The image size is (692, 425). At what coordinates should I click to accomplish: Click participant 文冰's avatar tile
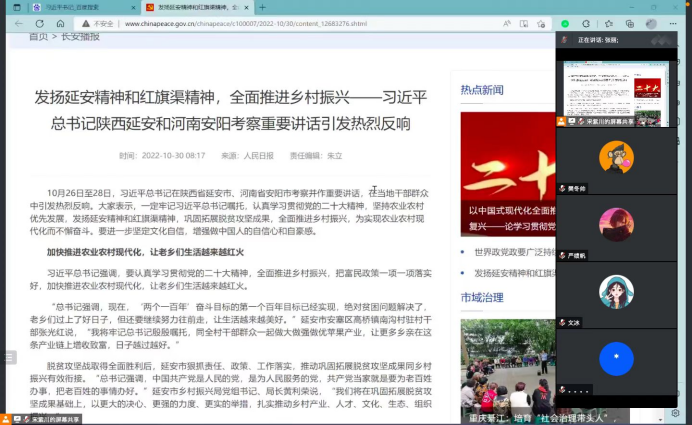[x=616, y=290]
